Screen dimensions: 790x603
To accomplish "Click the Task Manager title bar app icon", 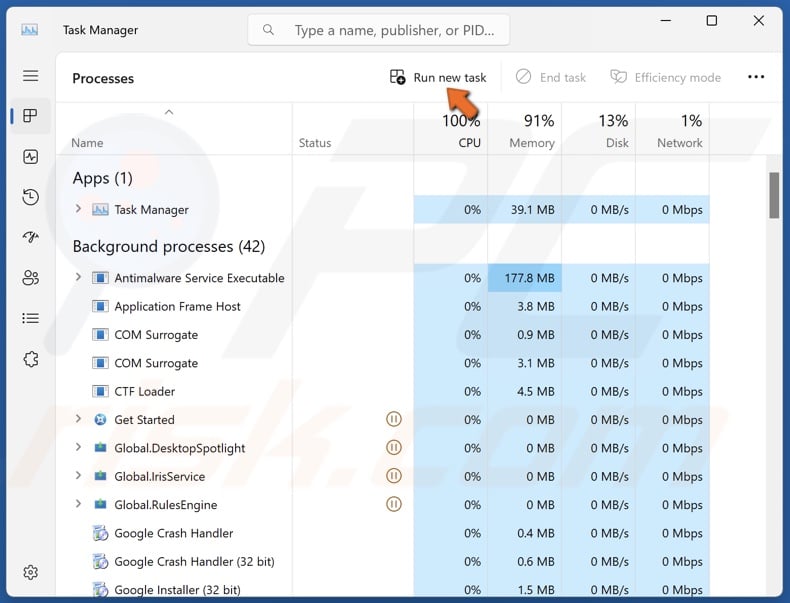I will pos(30,30).
